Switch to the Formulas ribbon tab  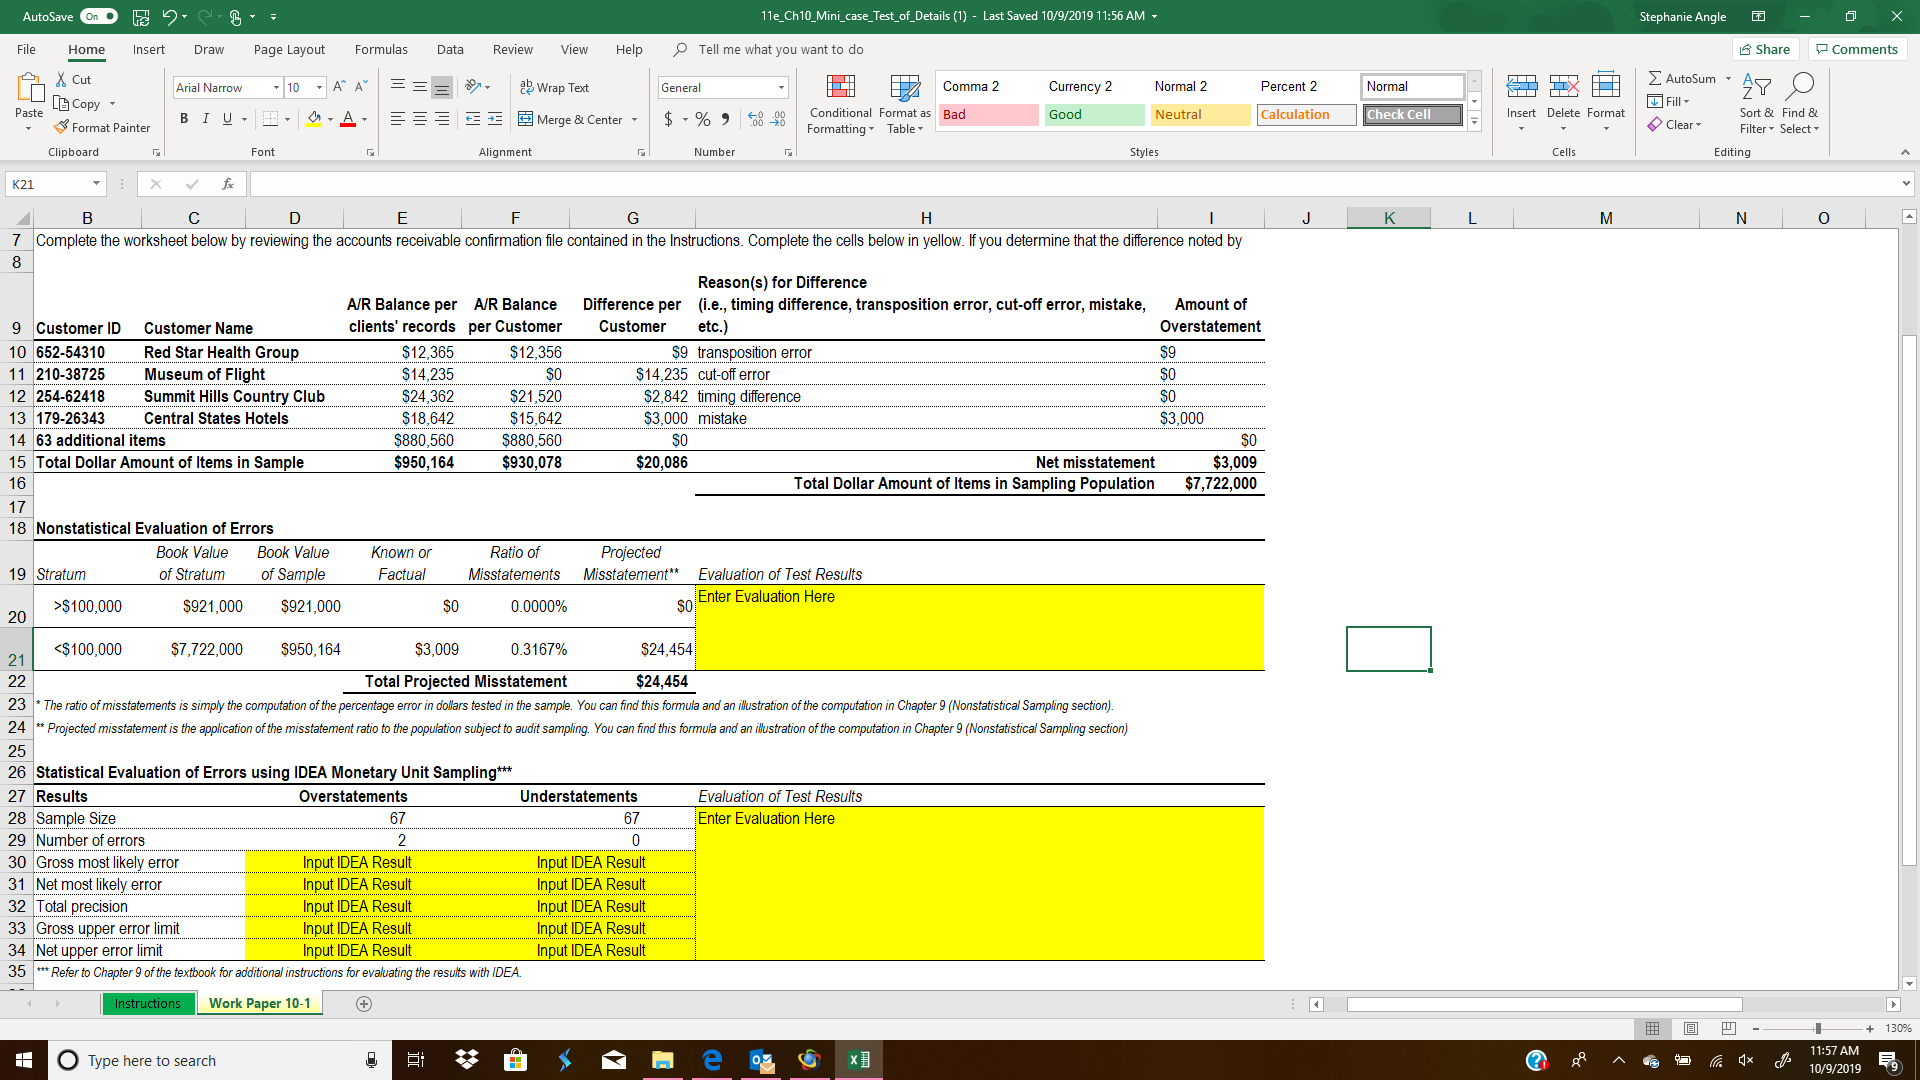[381, 49]
